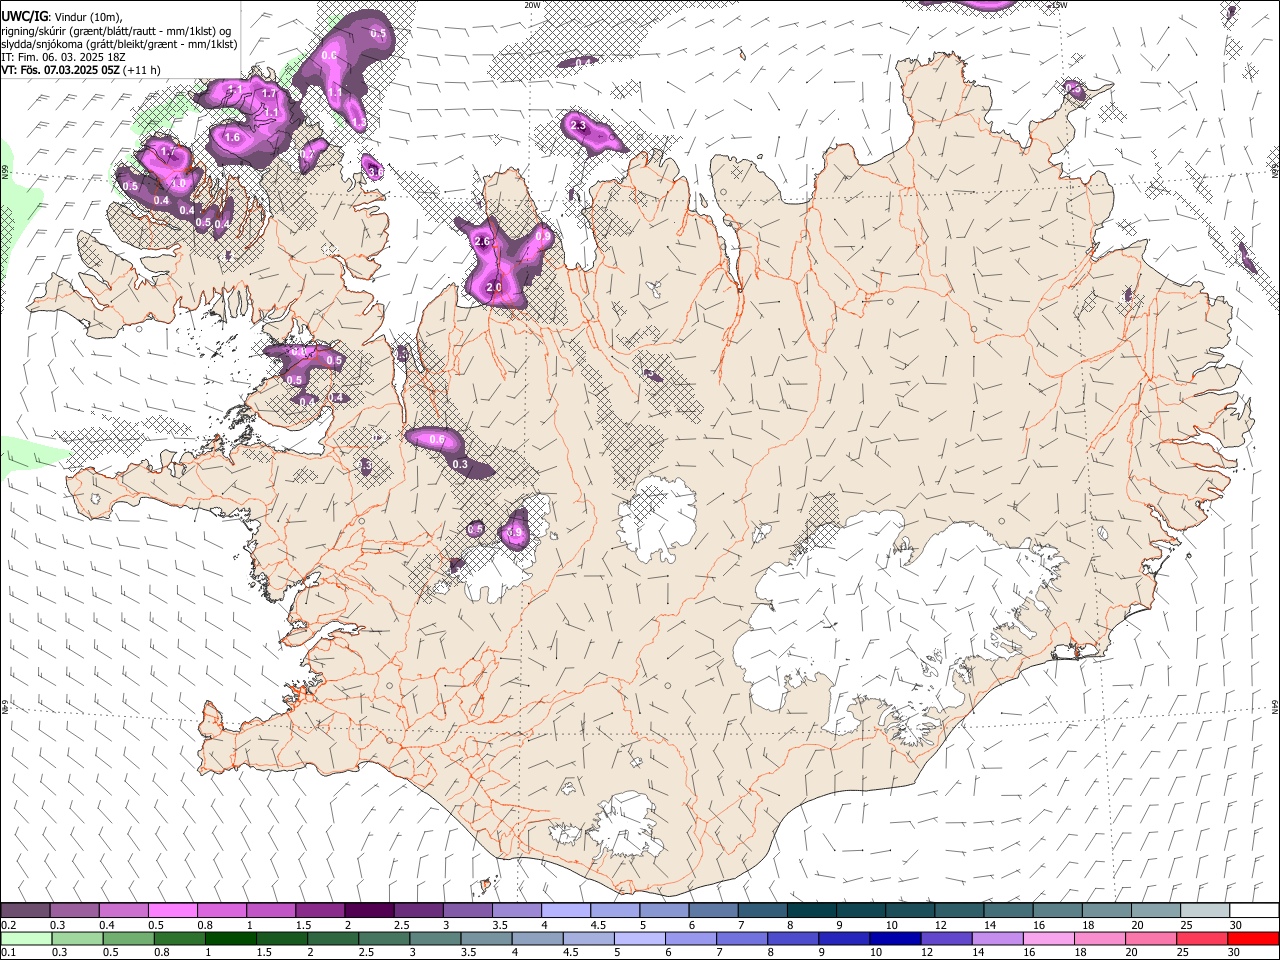Select the pale gray 25–30 snow legend swatch
Viewport: 1280px width, 960px height.
(x=1204, y=910)
